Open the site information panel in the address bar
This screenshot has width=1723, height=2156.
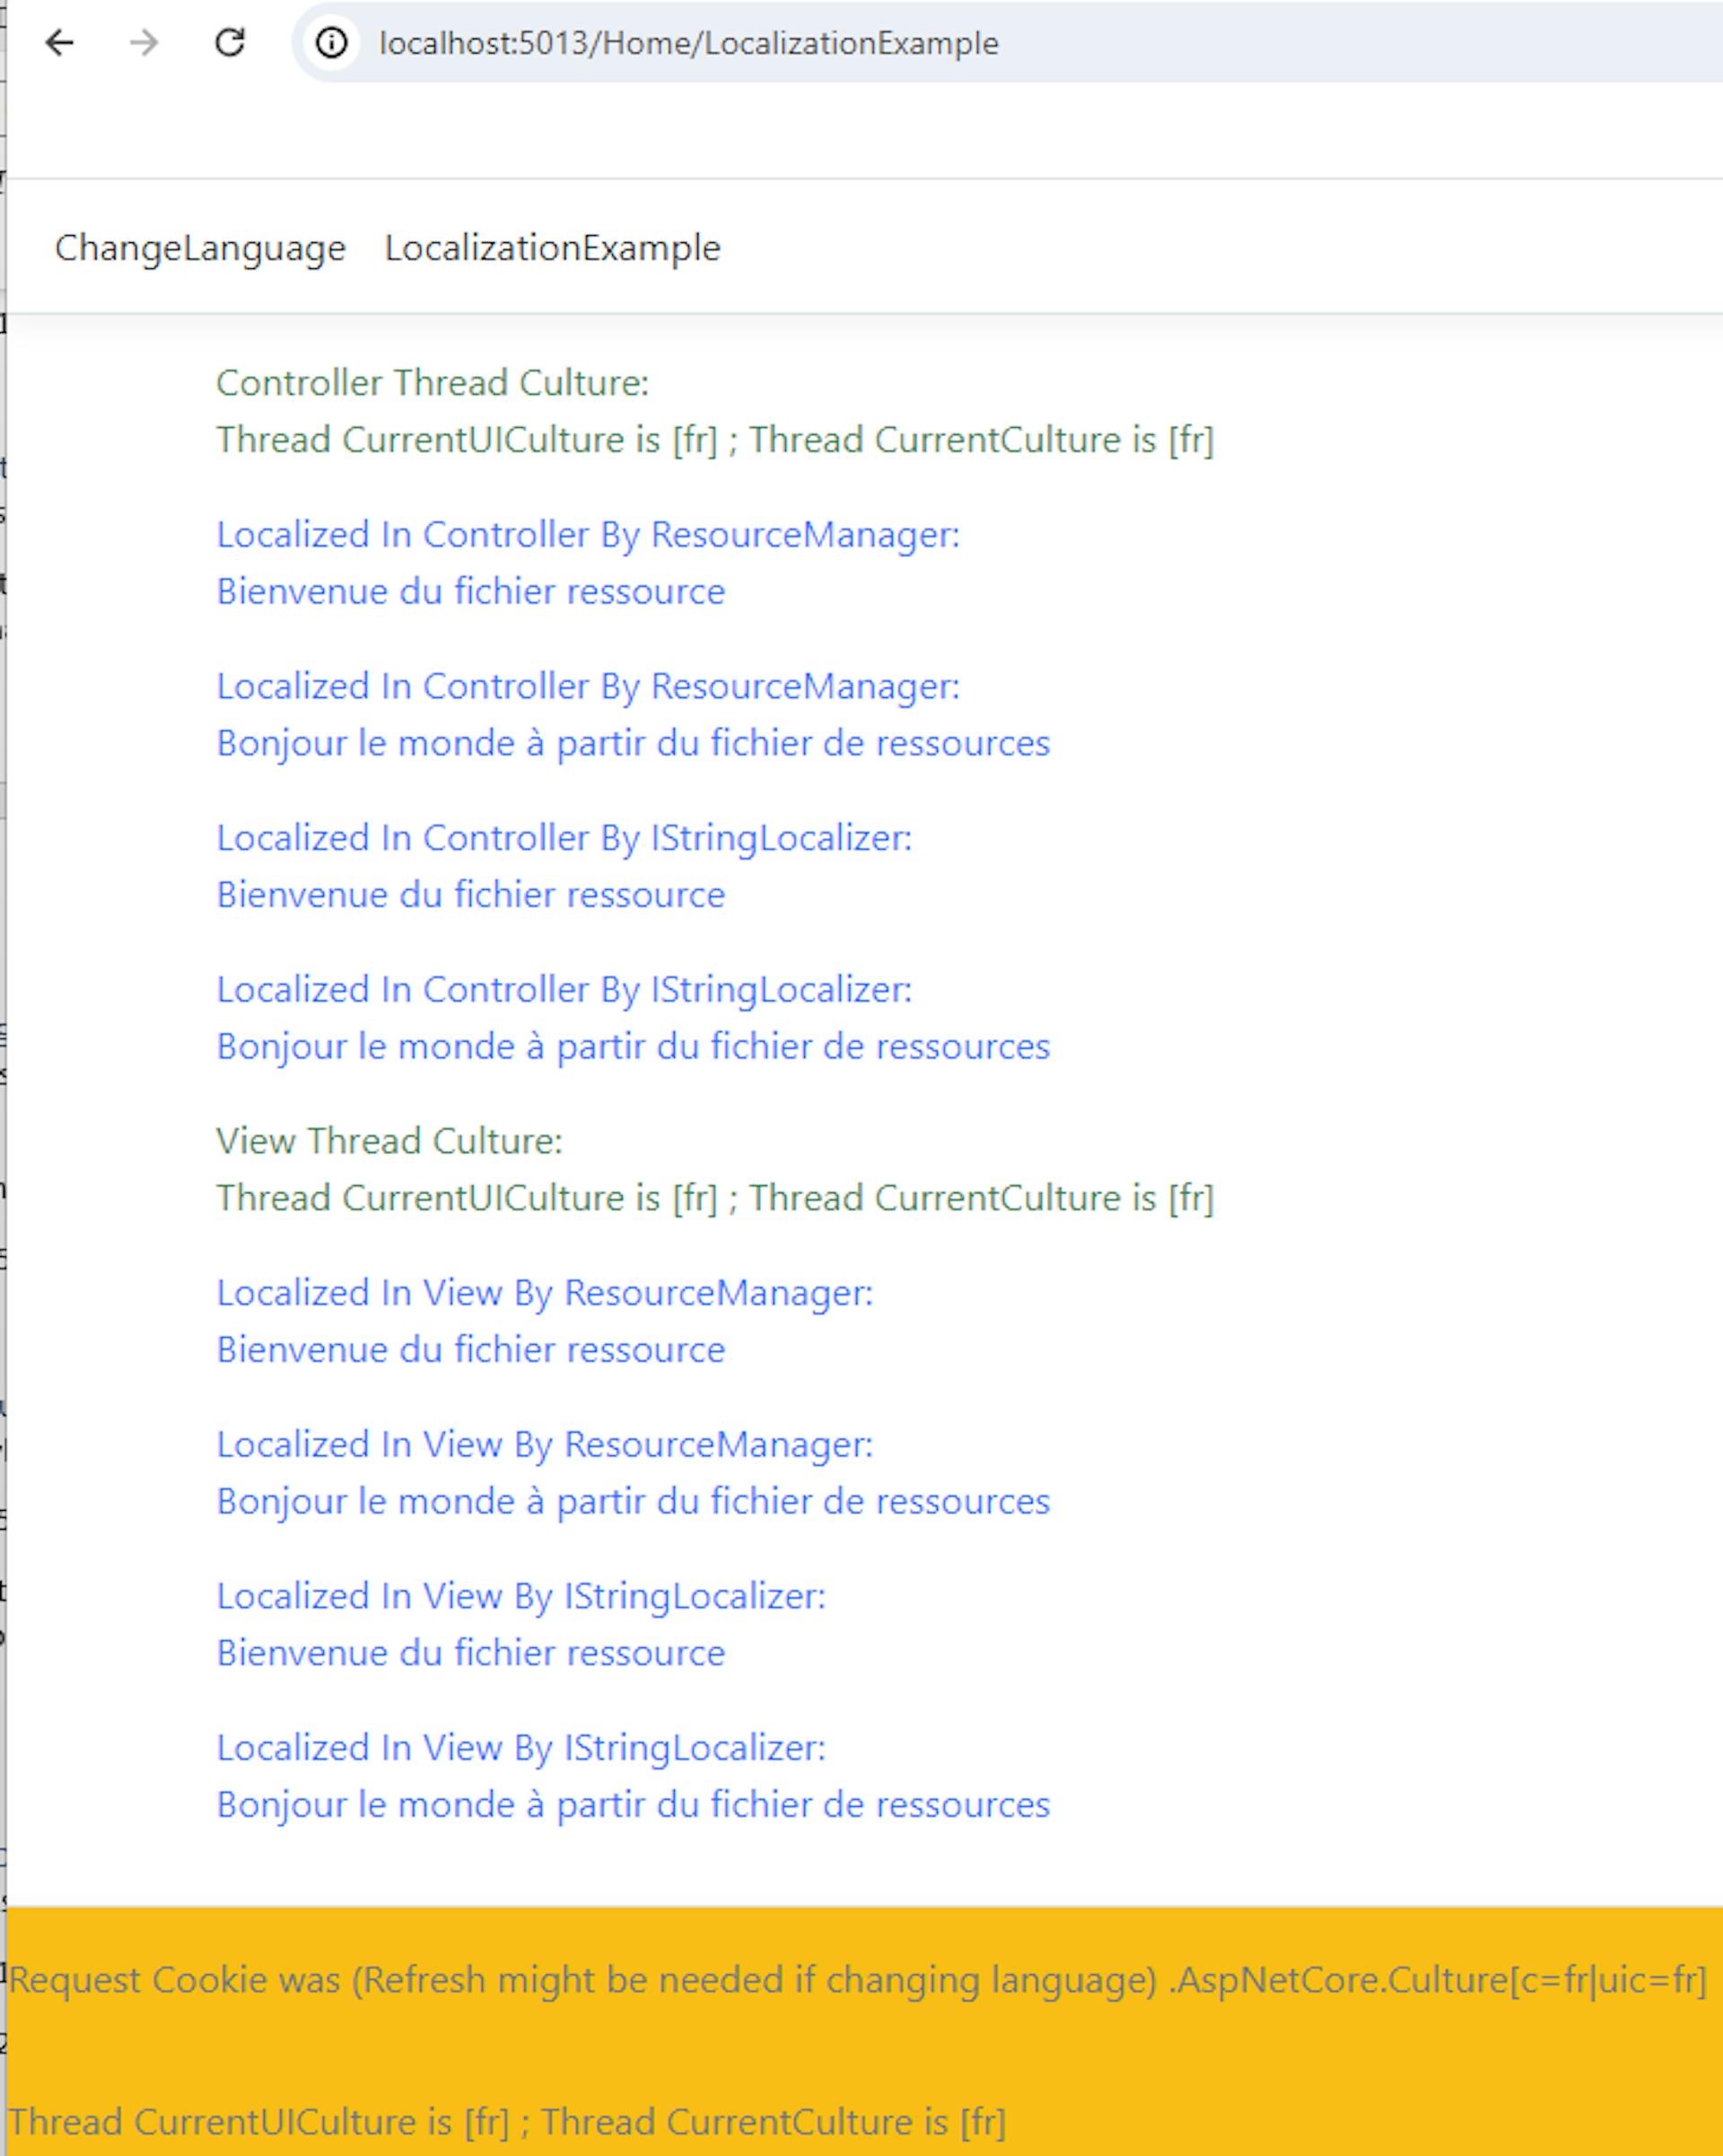[330, 44]
